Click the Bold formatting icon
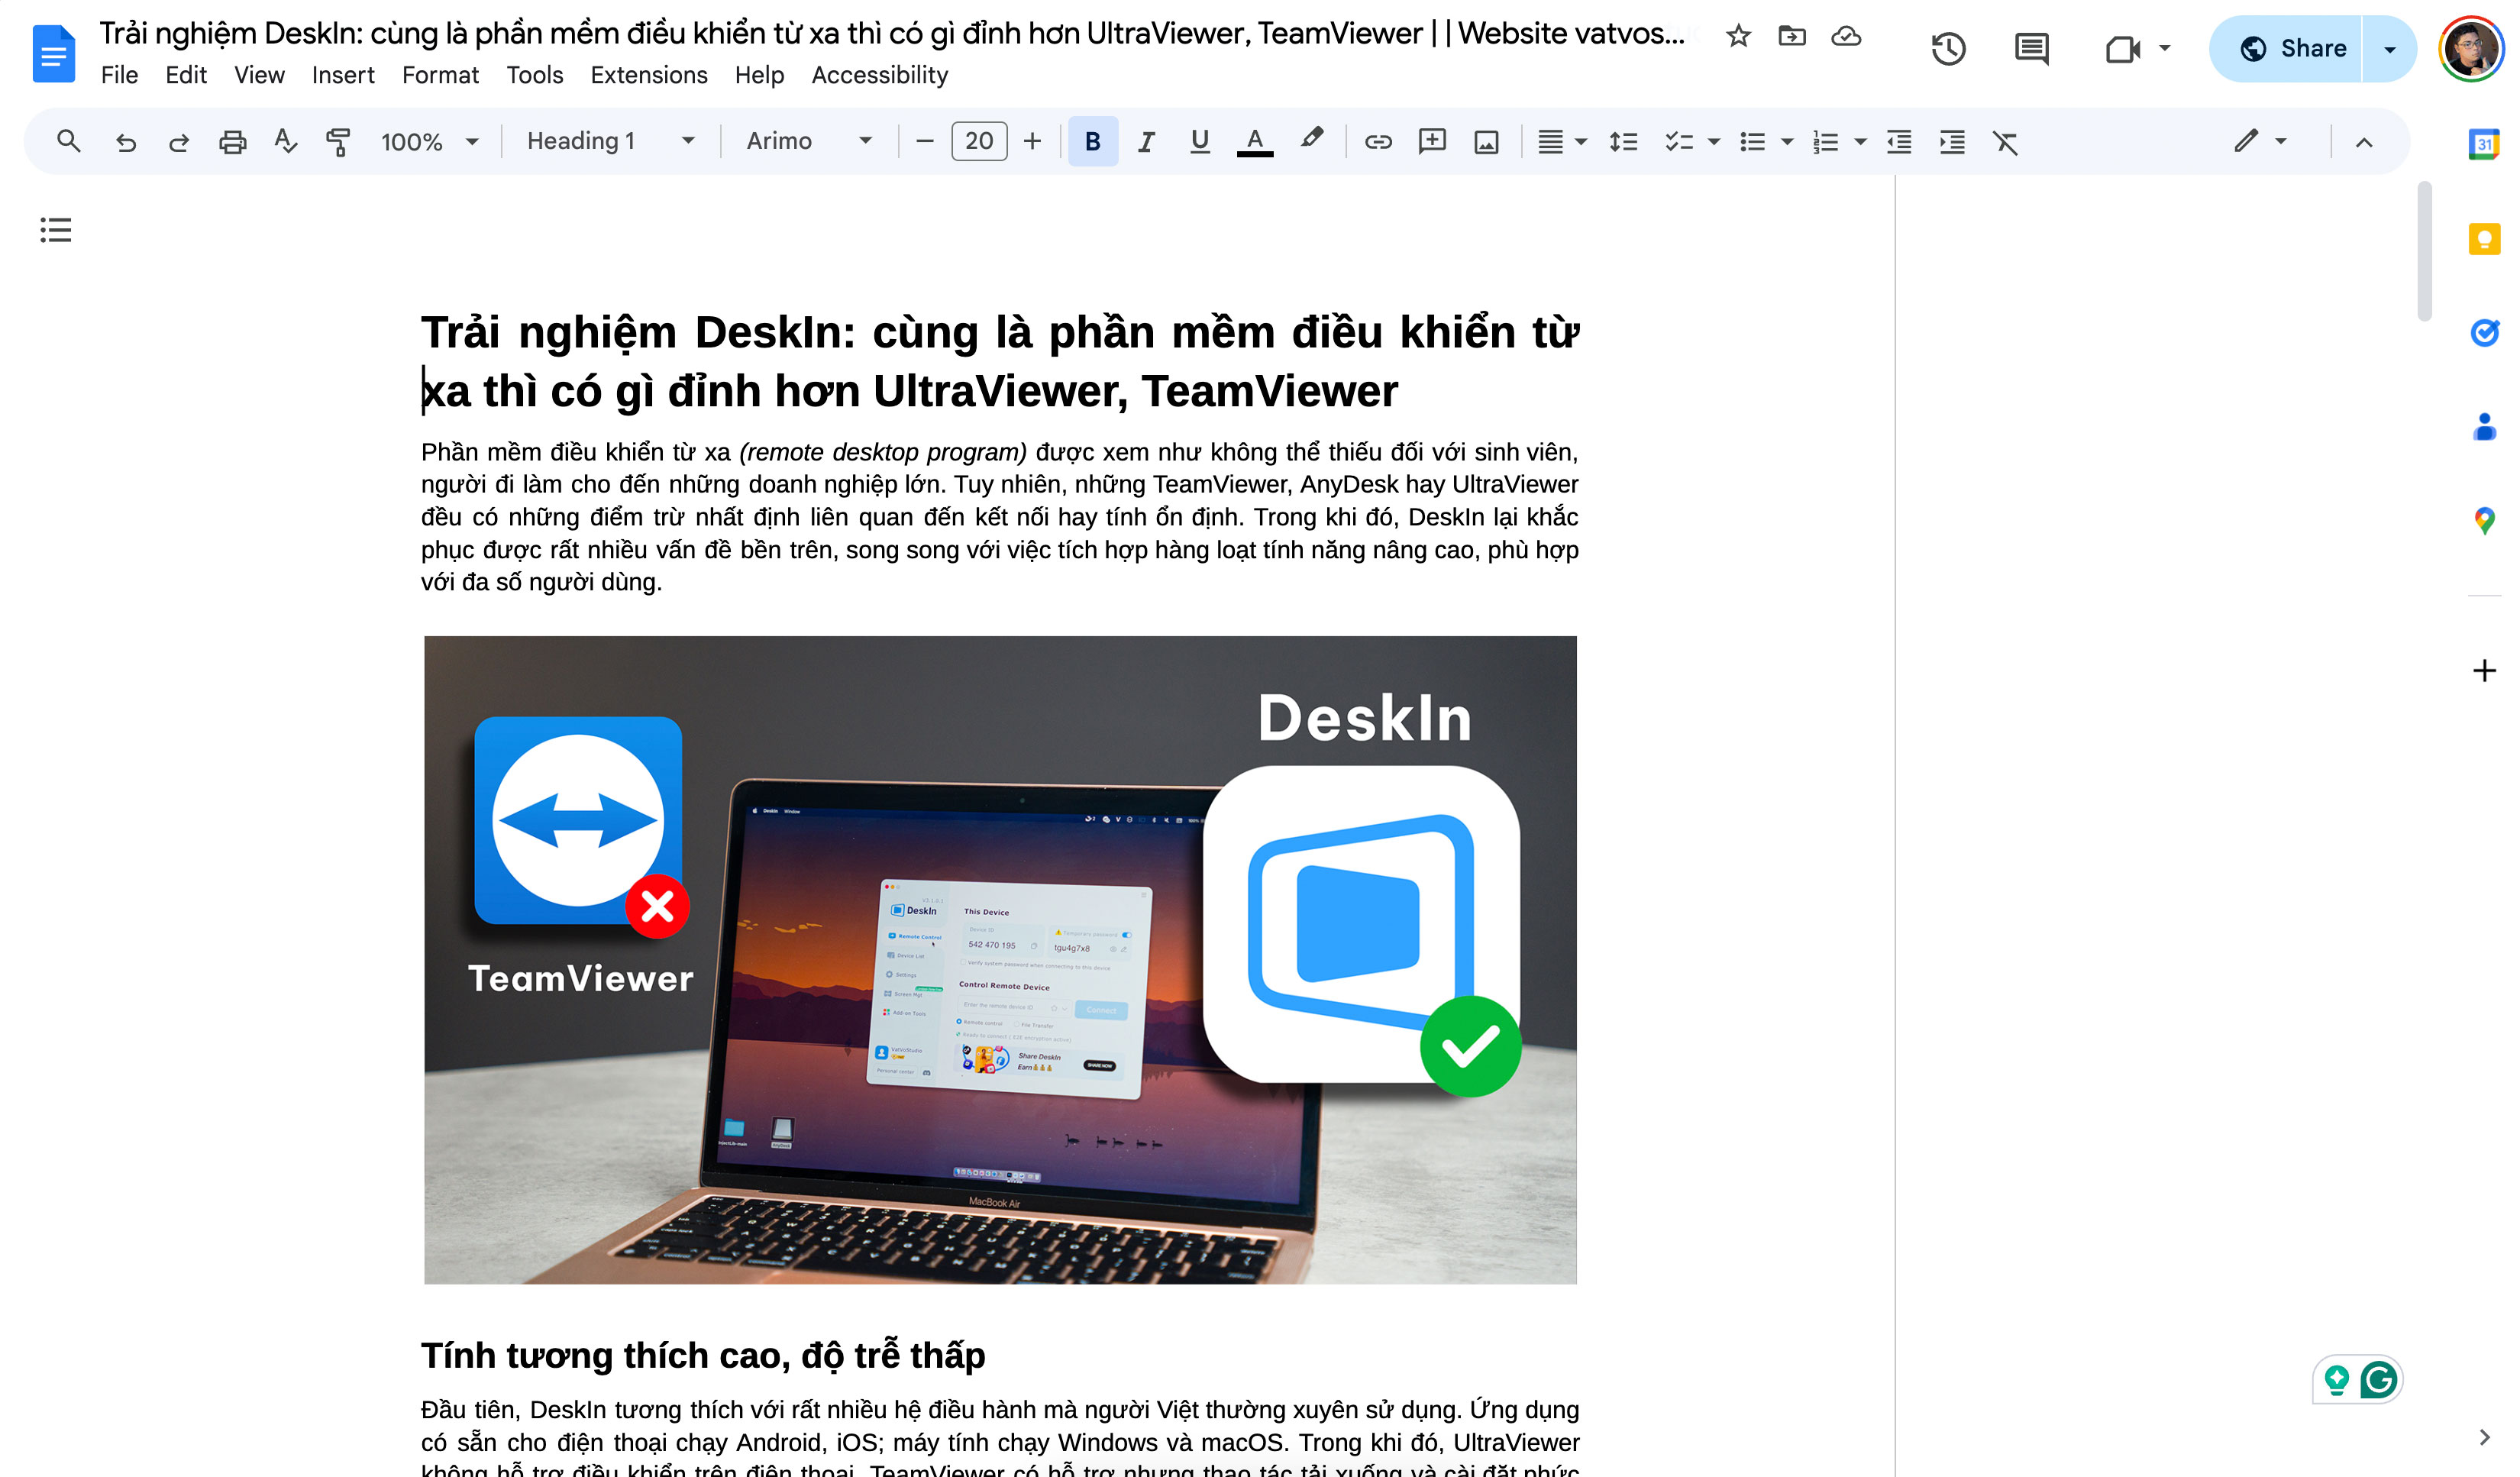 pos(1090,141)
